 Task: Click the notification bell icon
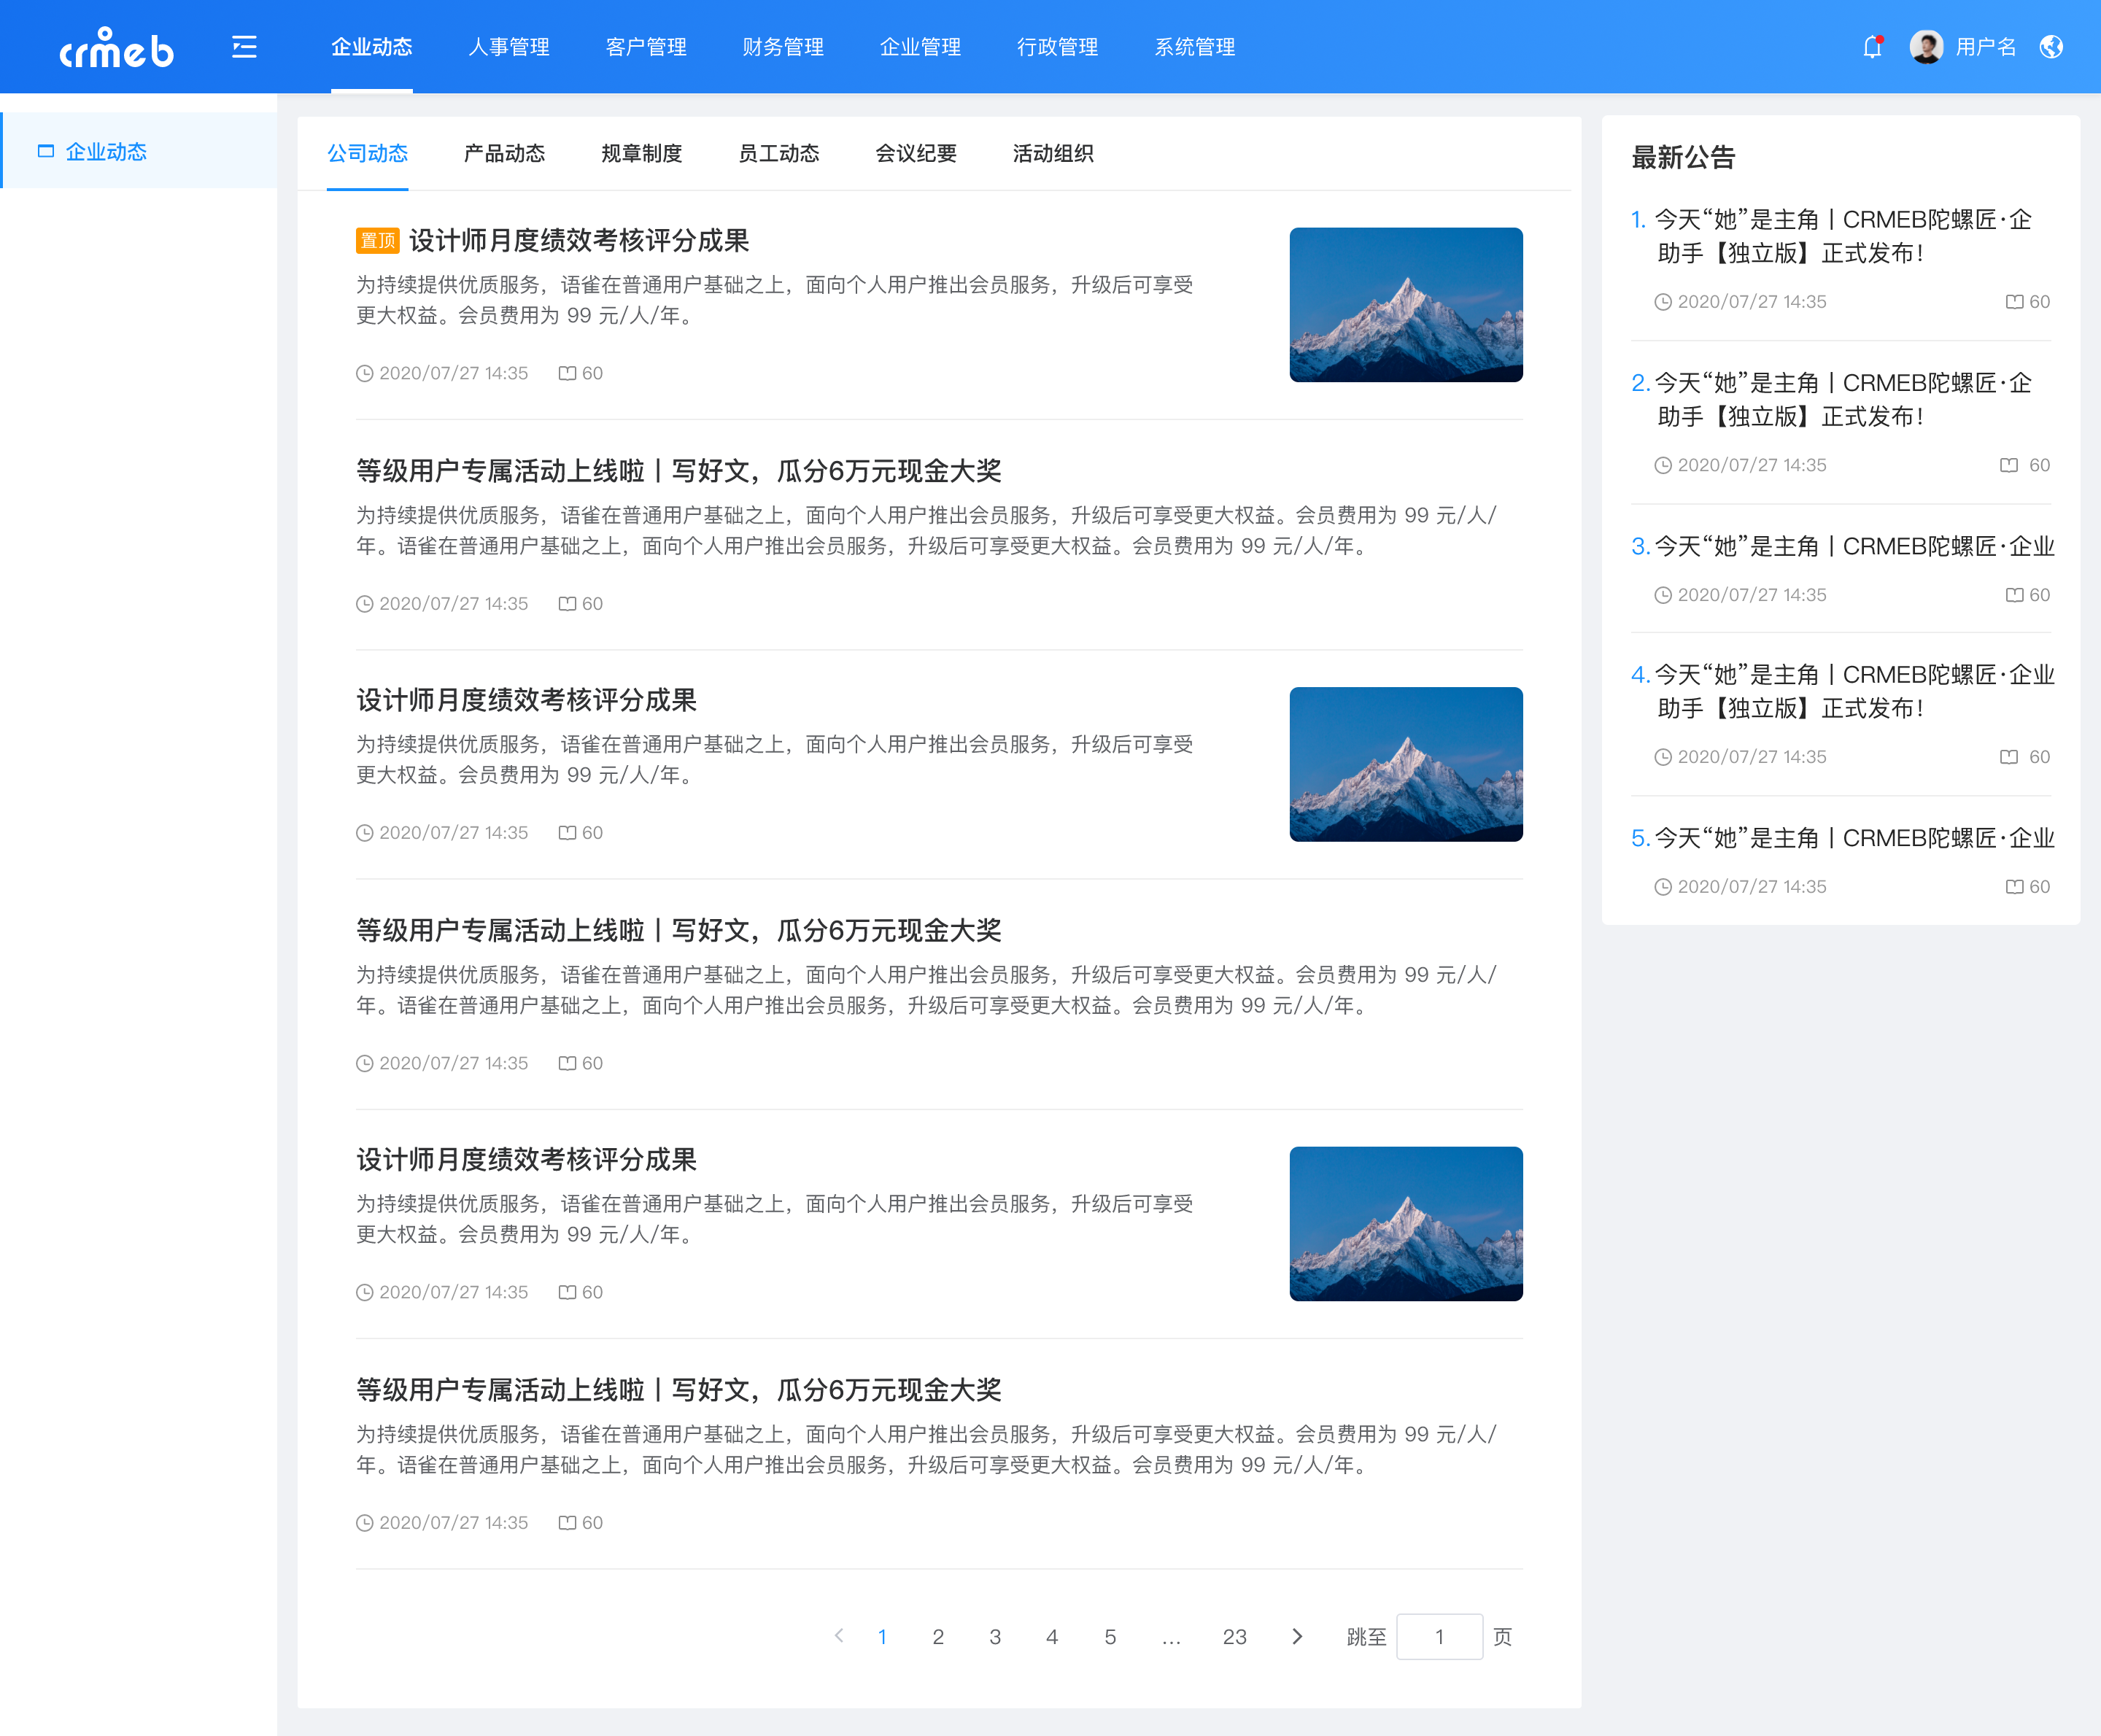(x=1871, y=47)
